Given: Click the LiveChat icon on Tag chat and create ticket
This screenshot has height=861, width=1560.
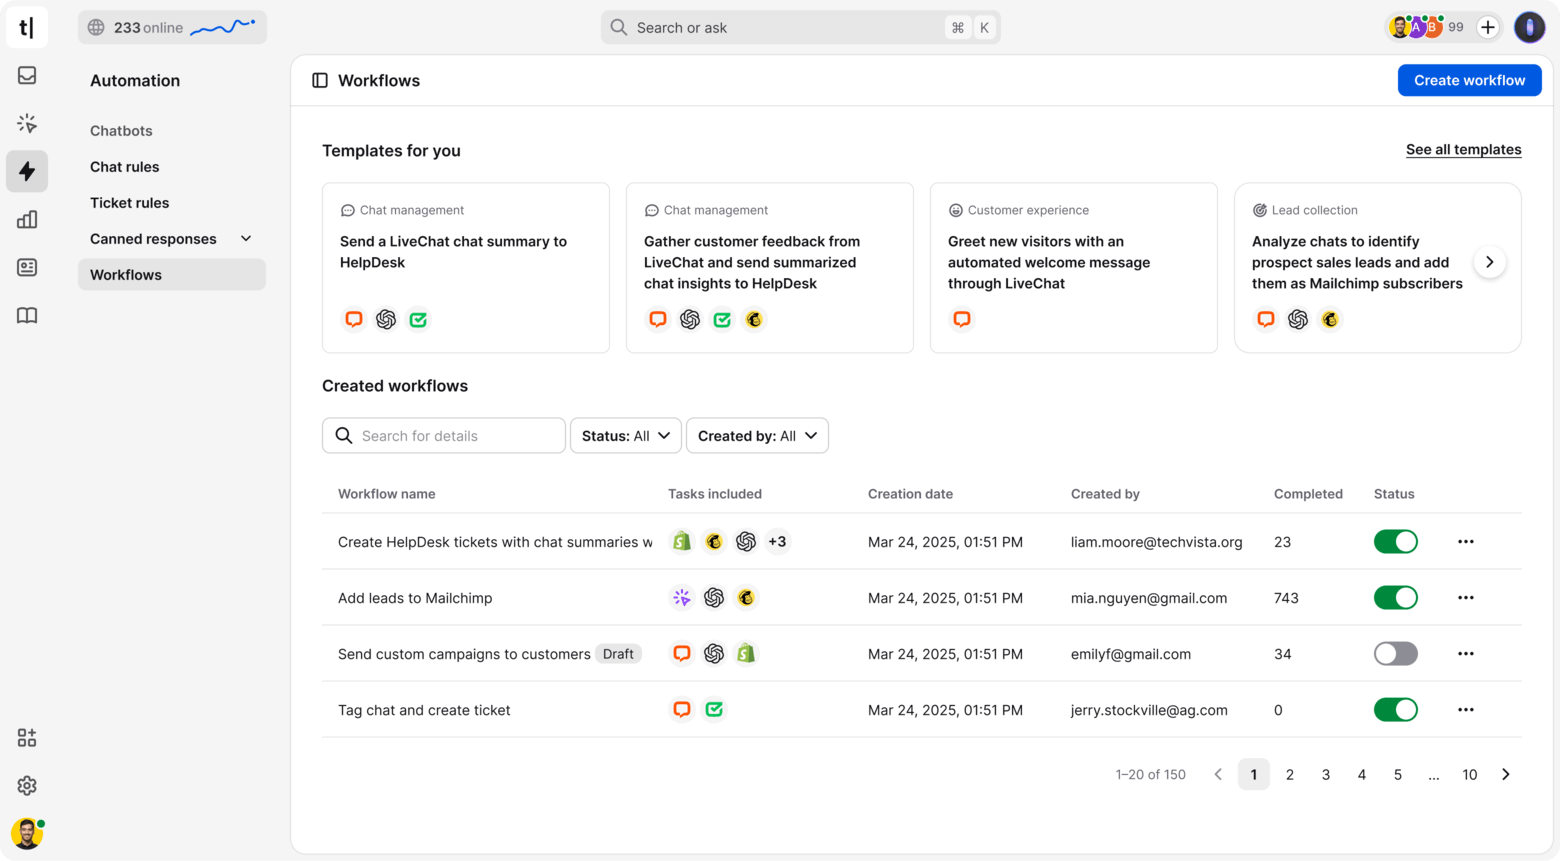Looking at the screenshot, I should point(682,709).
